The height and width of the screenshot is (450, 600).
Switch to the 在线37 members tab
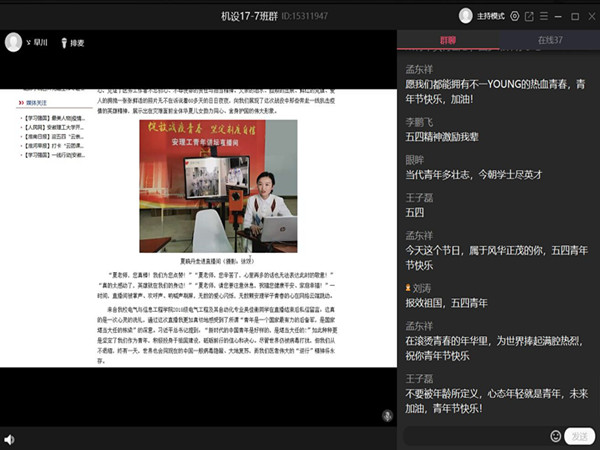[549, 40]
